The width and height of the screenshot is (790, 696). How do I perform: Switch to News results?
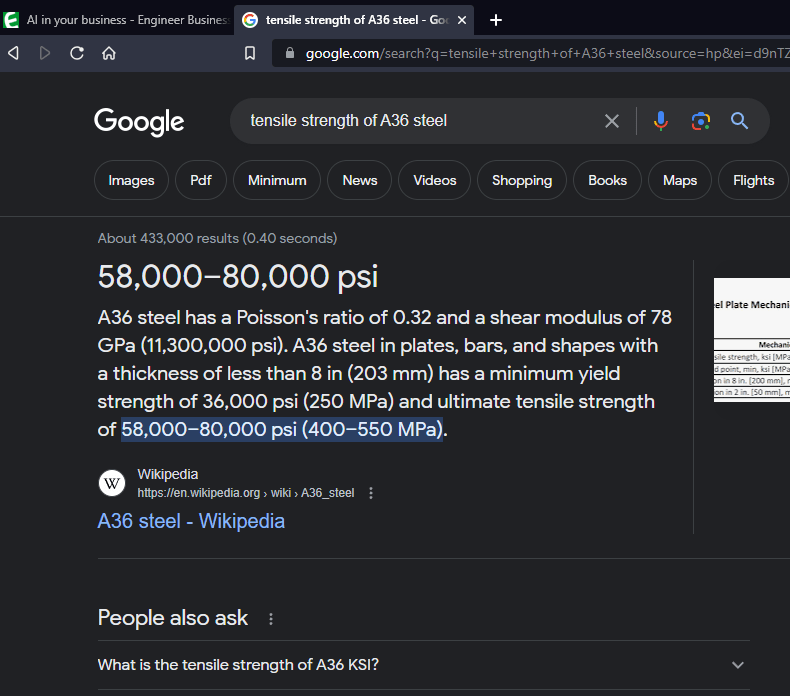point(359,180)
